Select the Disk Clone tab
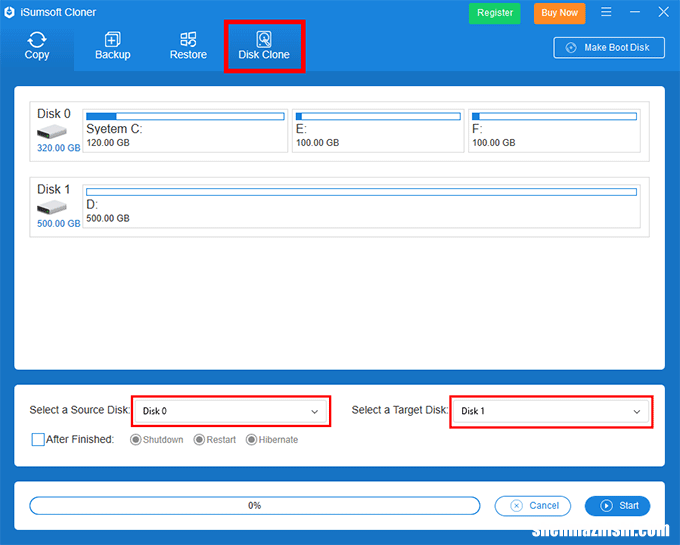Screen dimensions: 680x545 (264, 46)
